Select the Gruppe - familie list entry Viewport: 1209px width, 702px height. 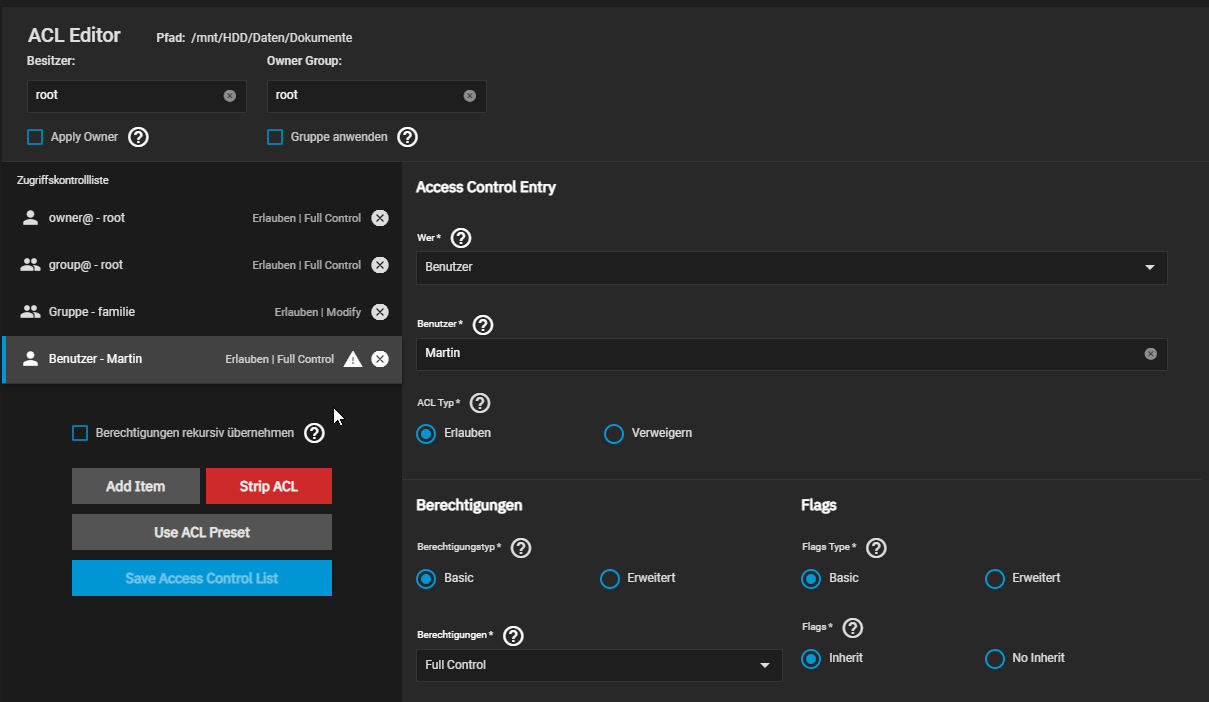click(x=202, y=312)
